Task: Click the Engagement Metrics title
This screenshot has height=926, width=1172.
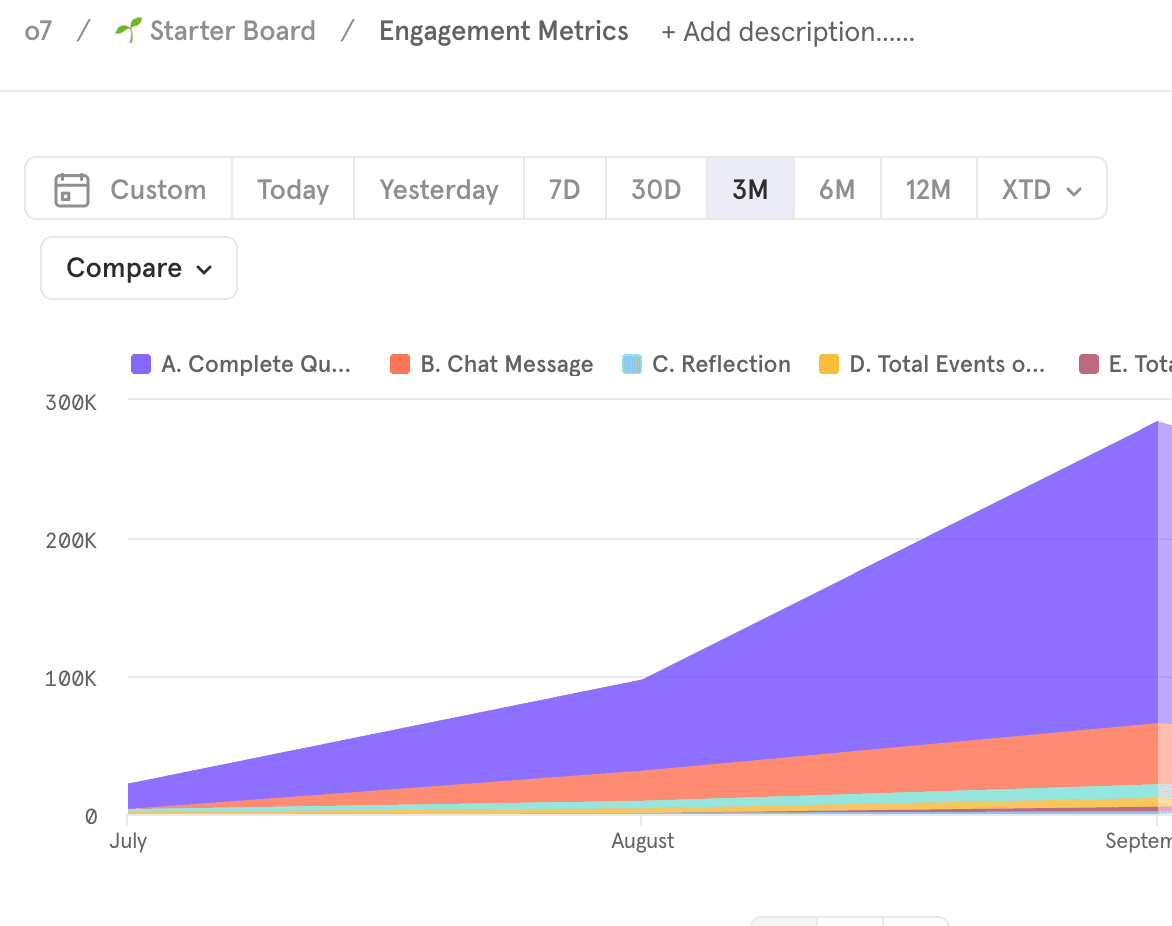Action: [504, 31]
